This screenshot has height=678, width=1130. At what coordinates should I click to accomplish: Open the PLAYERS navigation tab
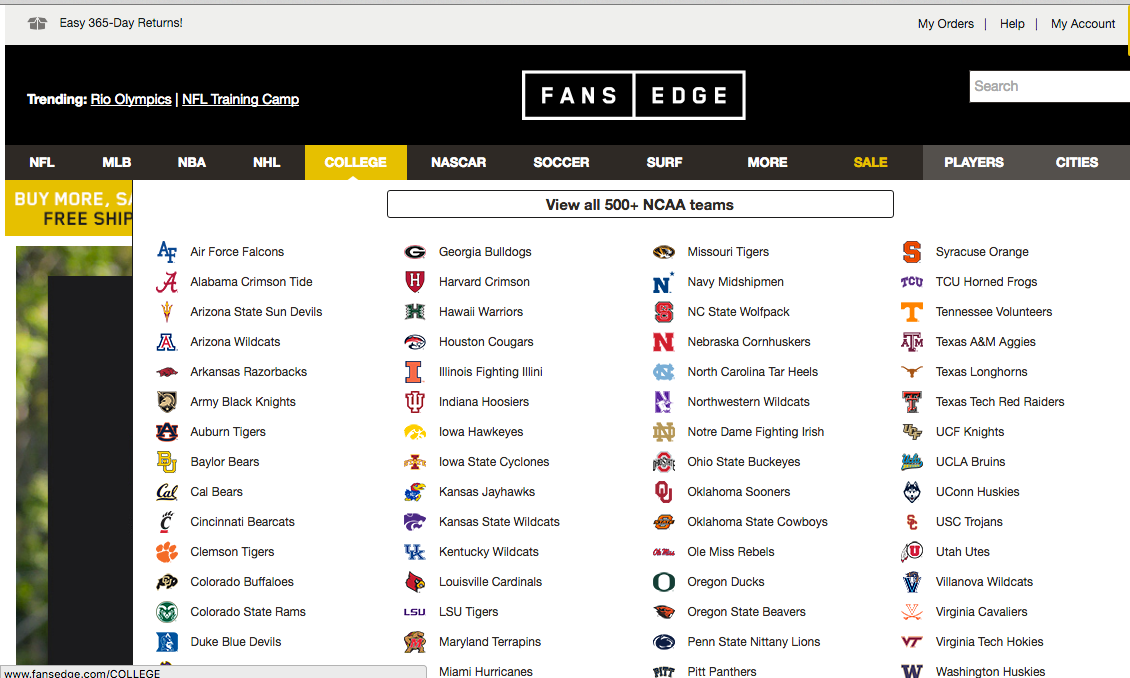[x=974, y=162]
